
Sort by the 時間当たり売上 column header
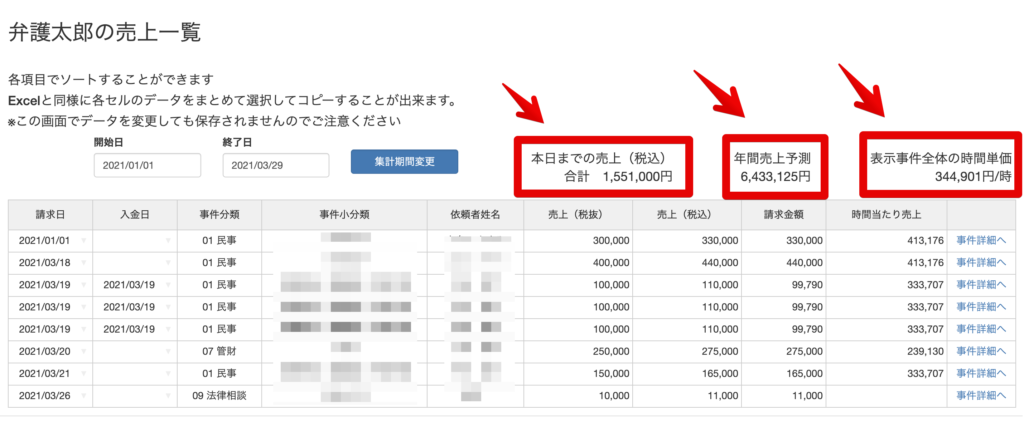886,214
